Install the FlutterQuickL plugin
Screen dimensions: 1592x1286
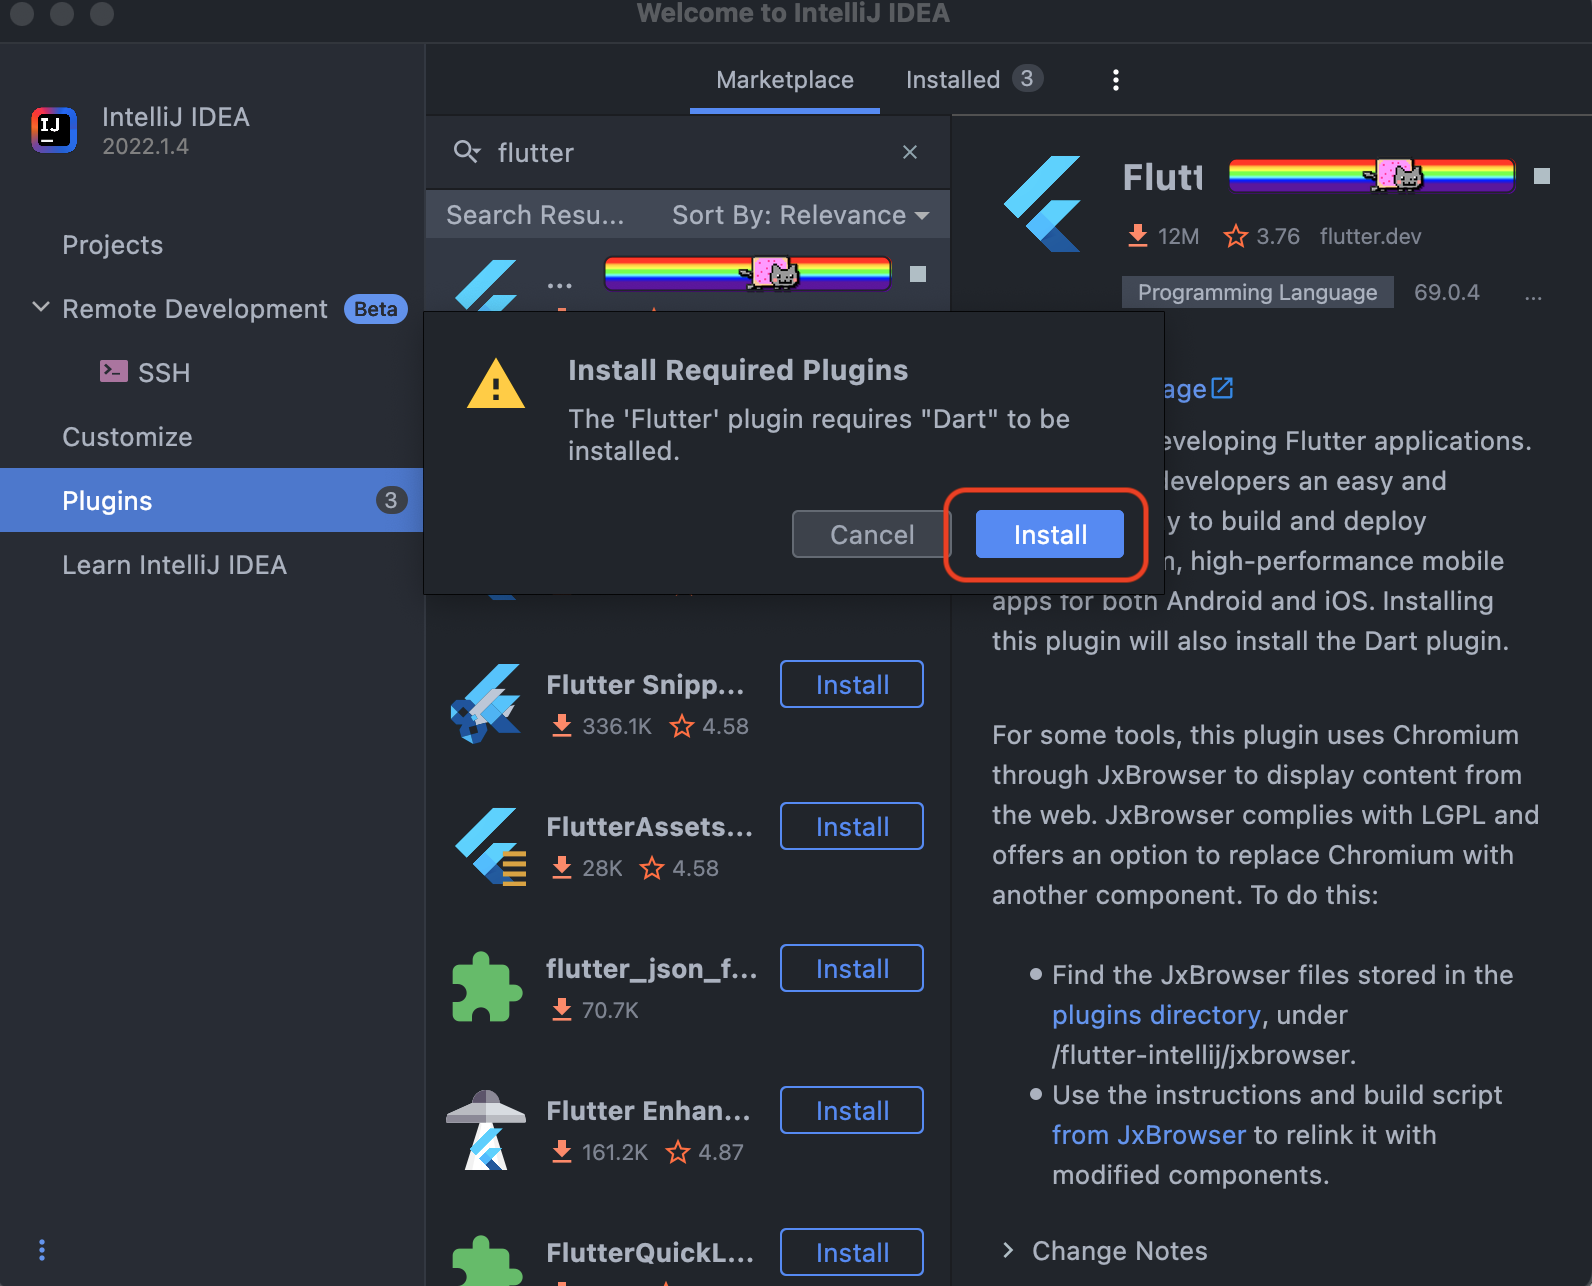[852, 1252]
